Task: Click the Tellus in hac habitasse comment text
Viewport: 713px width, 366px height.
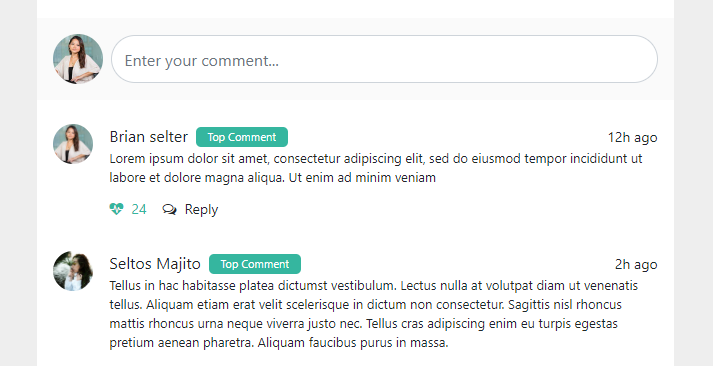Action: (374, 314)
